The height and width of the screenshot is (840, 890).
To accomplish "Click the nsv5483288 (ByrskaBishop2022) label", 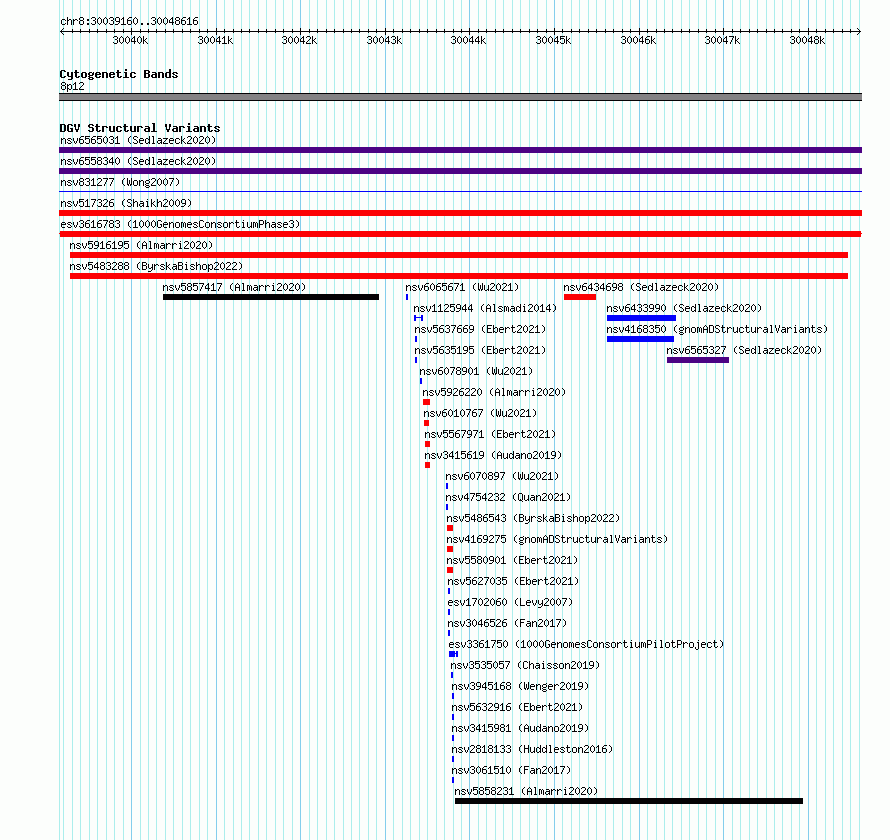I will click(156, 266).
